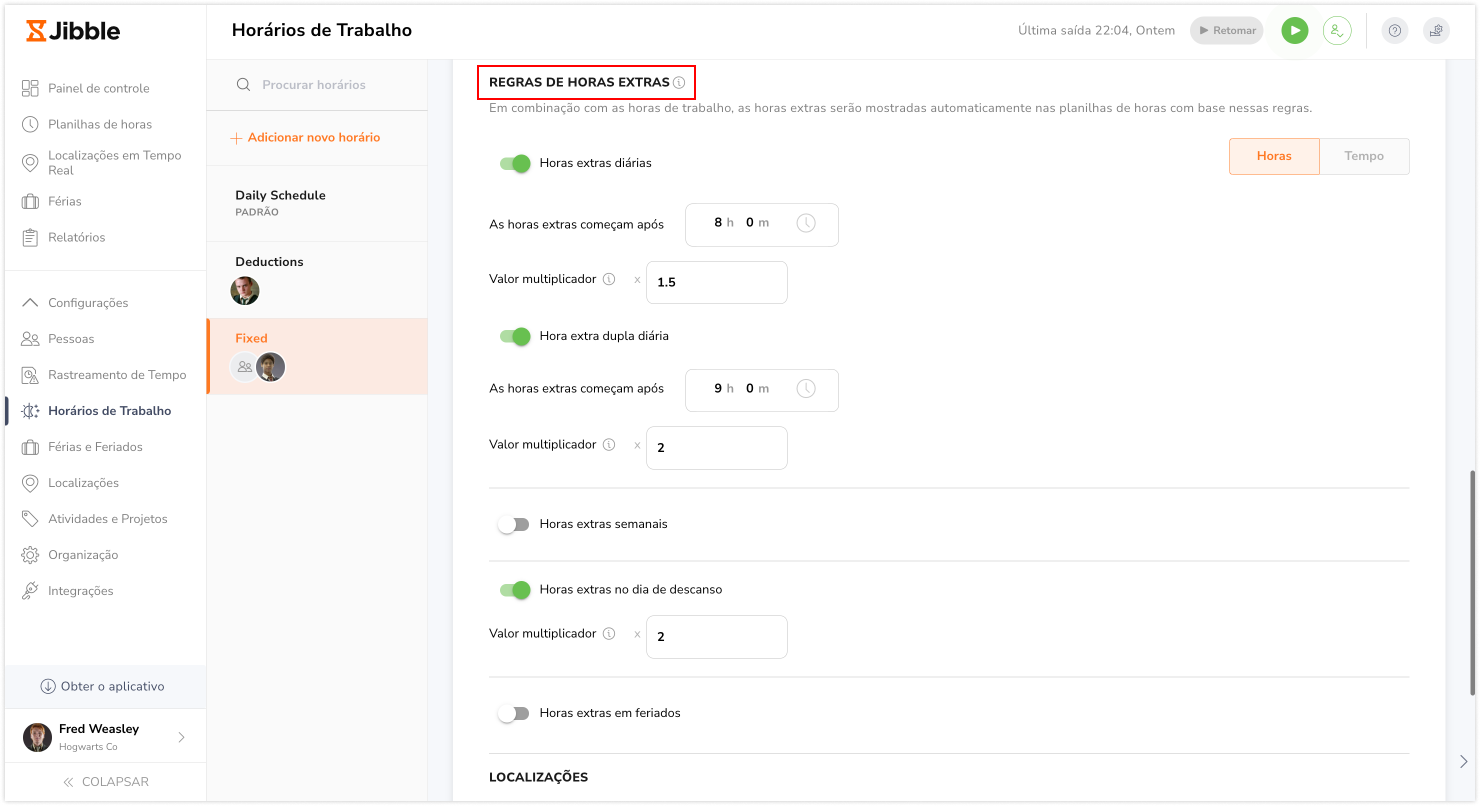1480x806 pixels.
Task: Open the help question mark icon
Action: [x=1395, y=30]
